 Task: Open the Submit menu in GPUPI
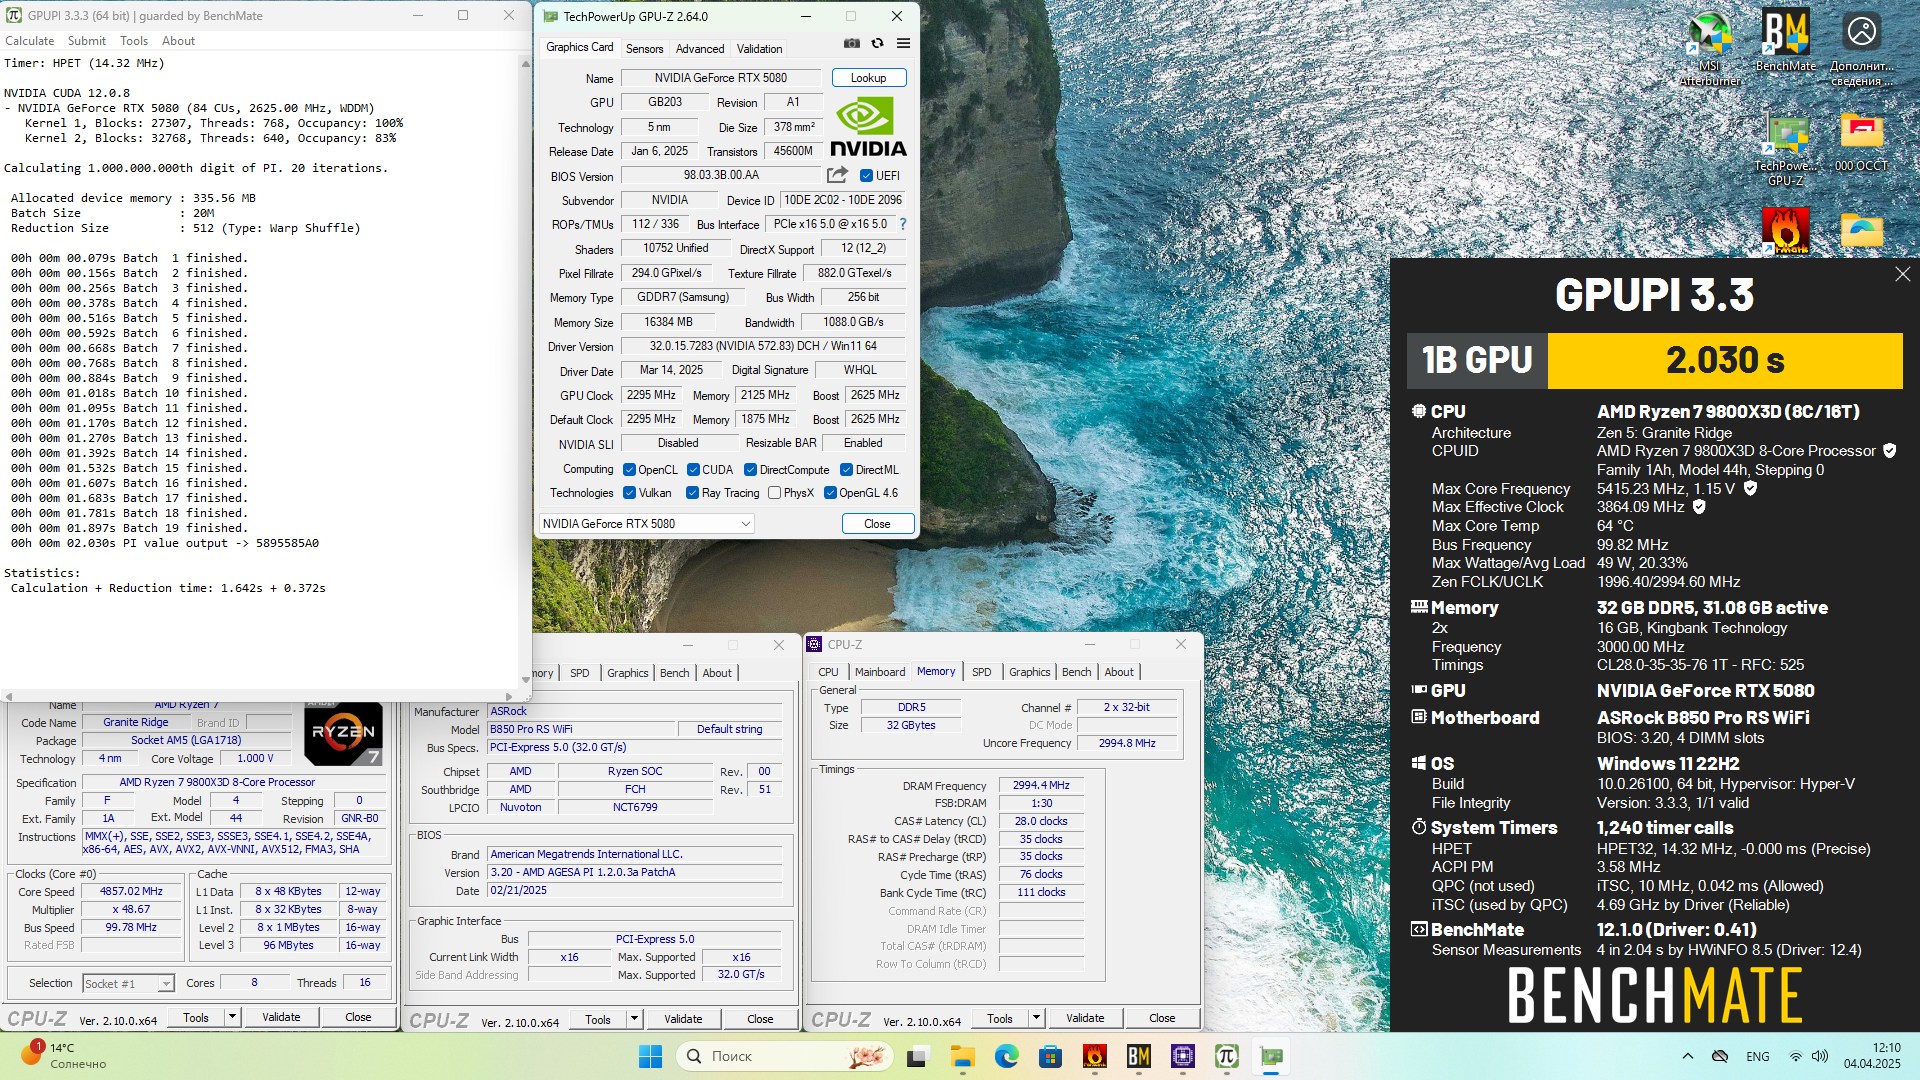87,41
